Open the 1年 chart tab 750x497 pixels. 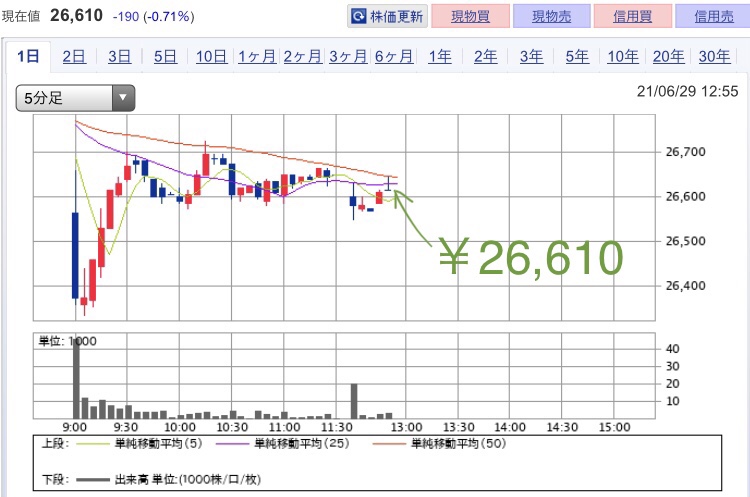[x=440, y=56]
